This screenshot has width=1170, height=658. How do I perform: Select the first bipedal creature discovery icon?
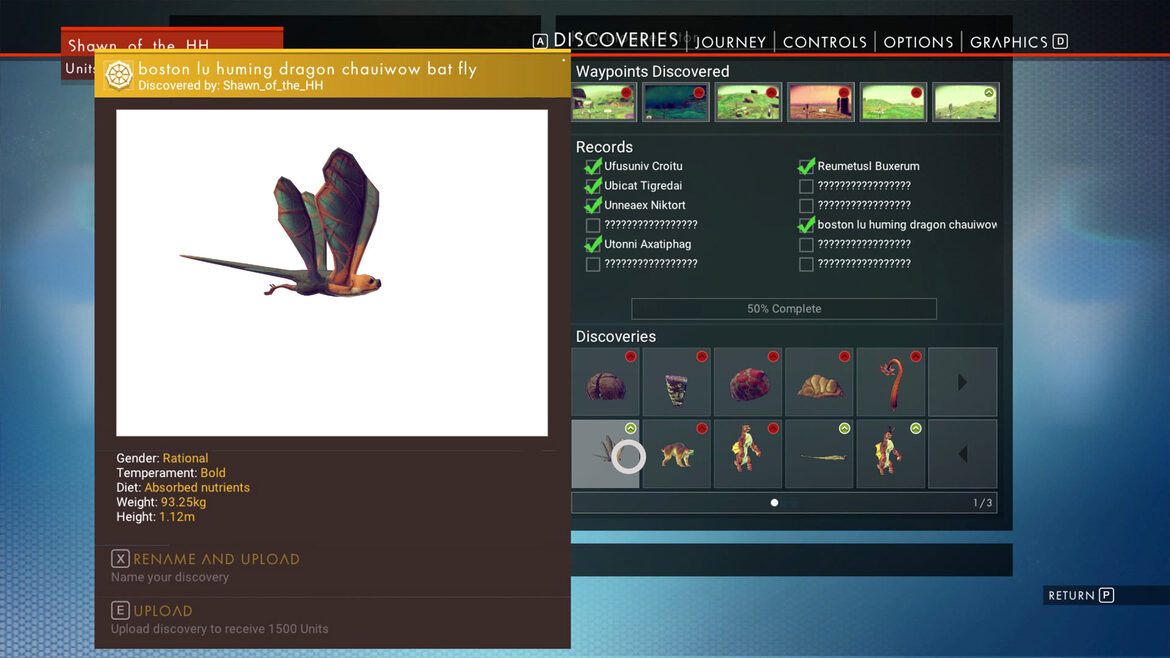748,454
